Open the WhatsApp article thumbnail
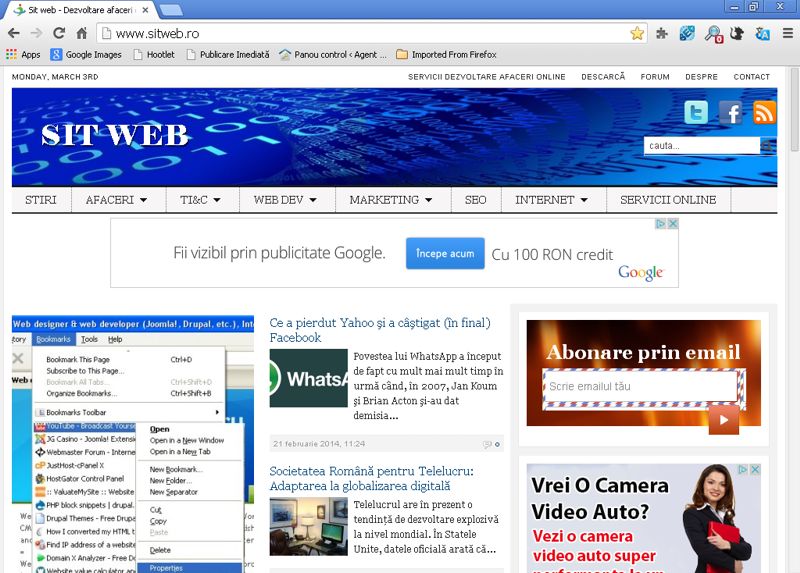The image size is (800, 573). tap(309, 378)
